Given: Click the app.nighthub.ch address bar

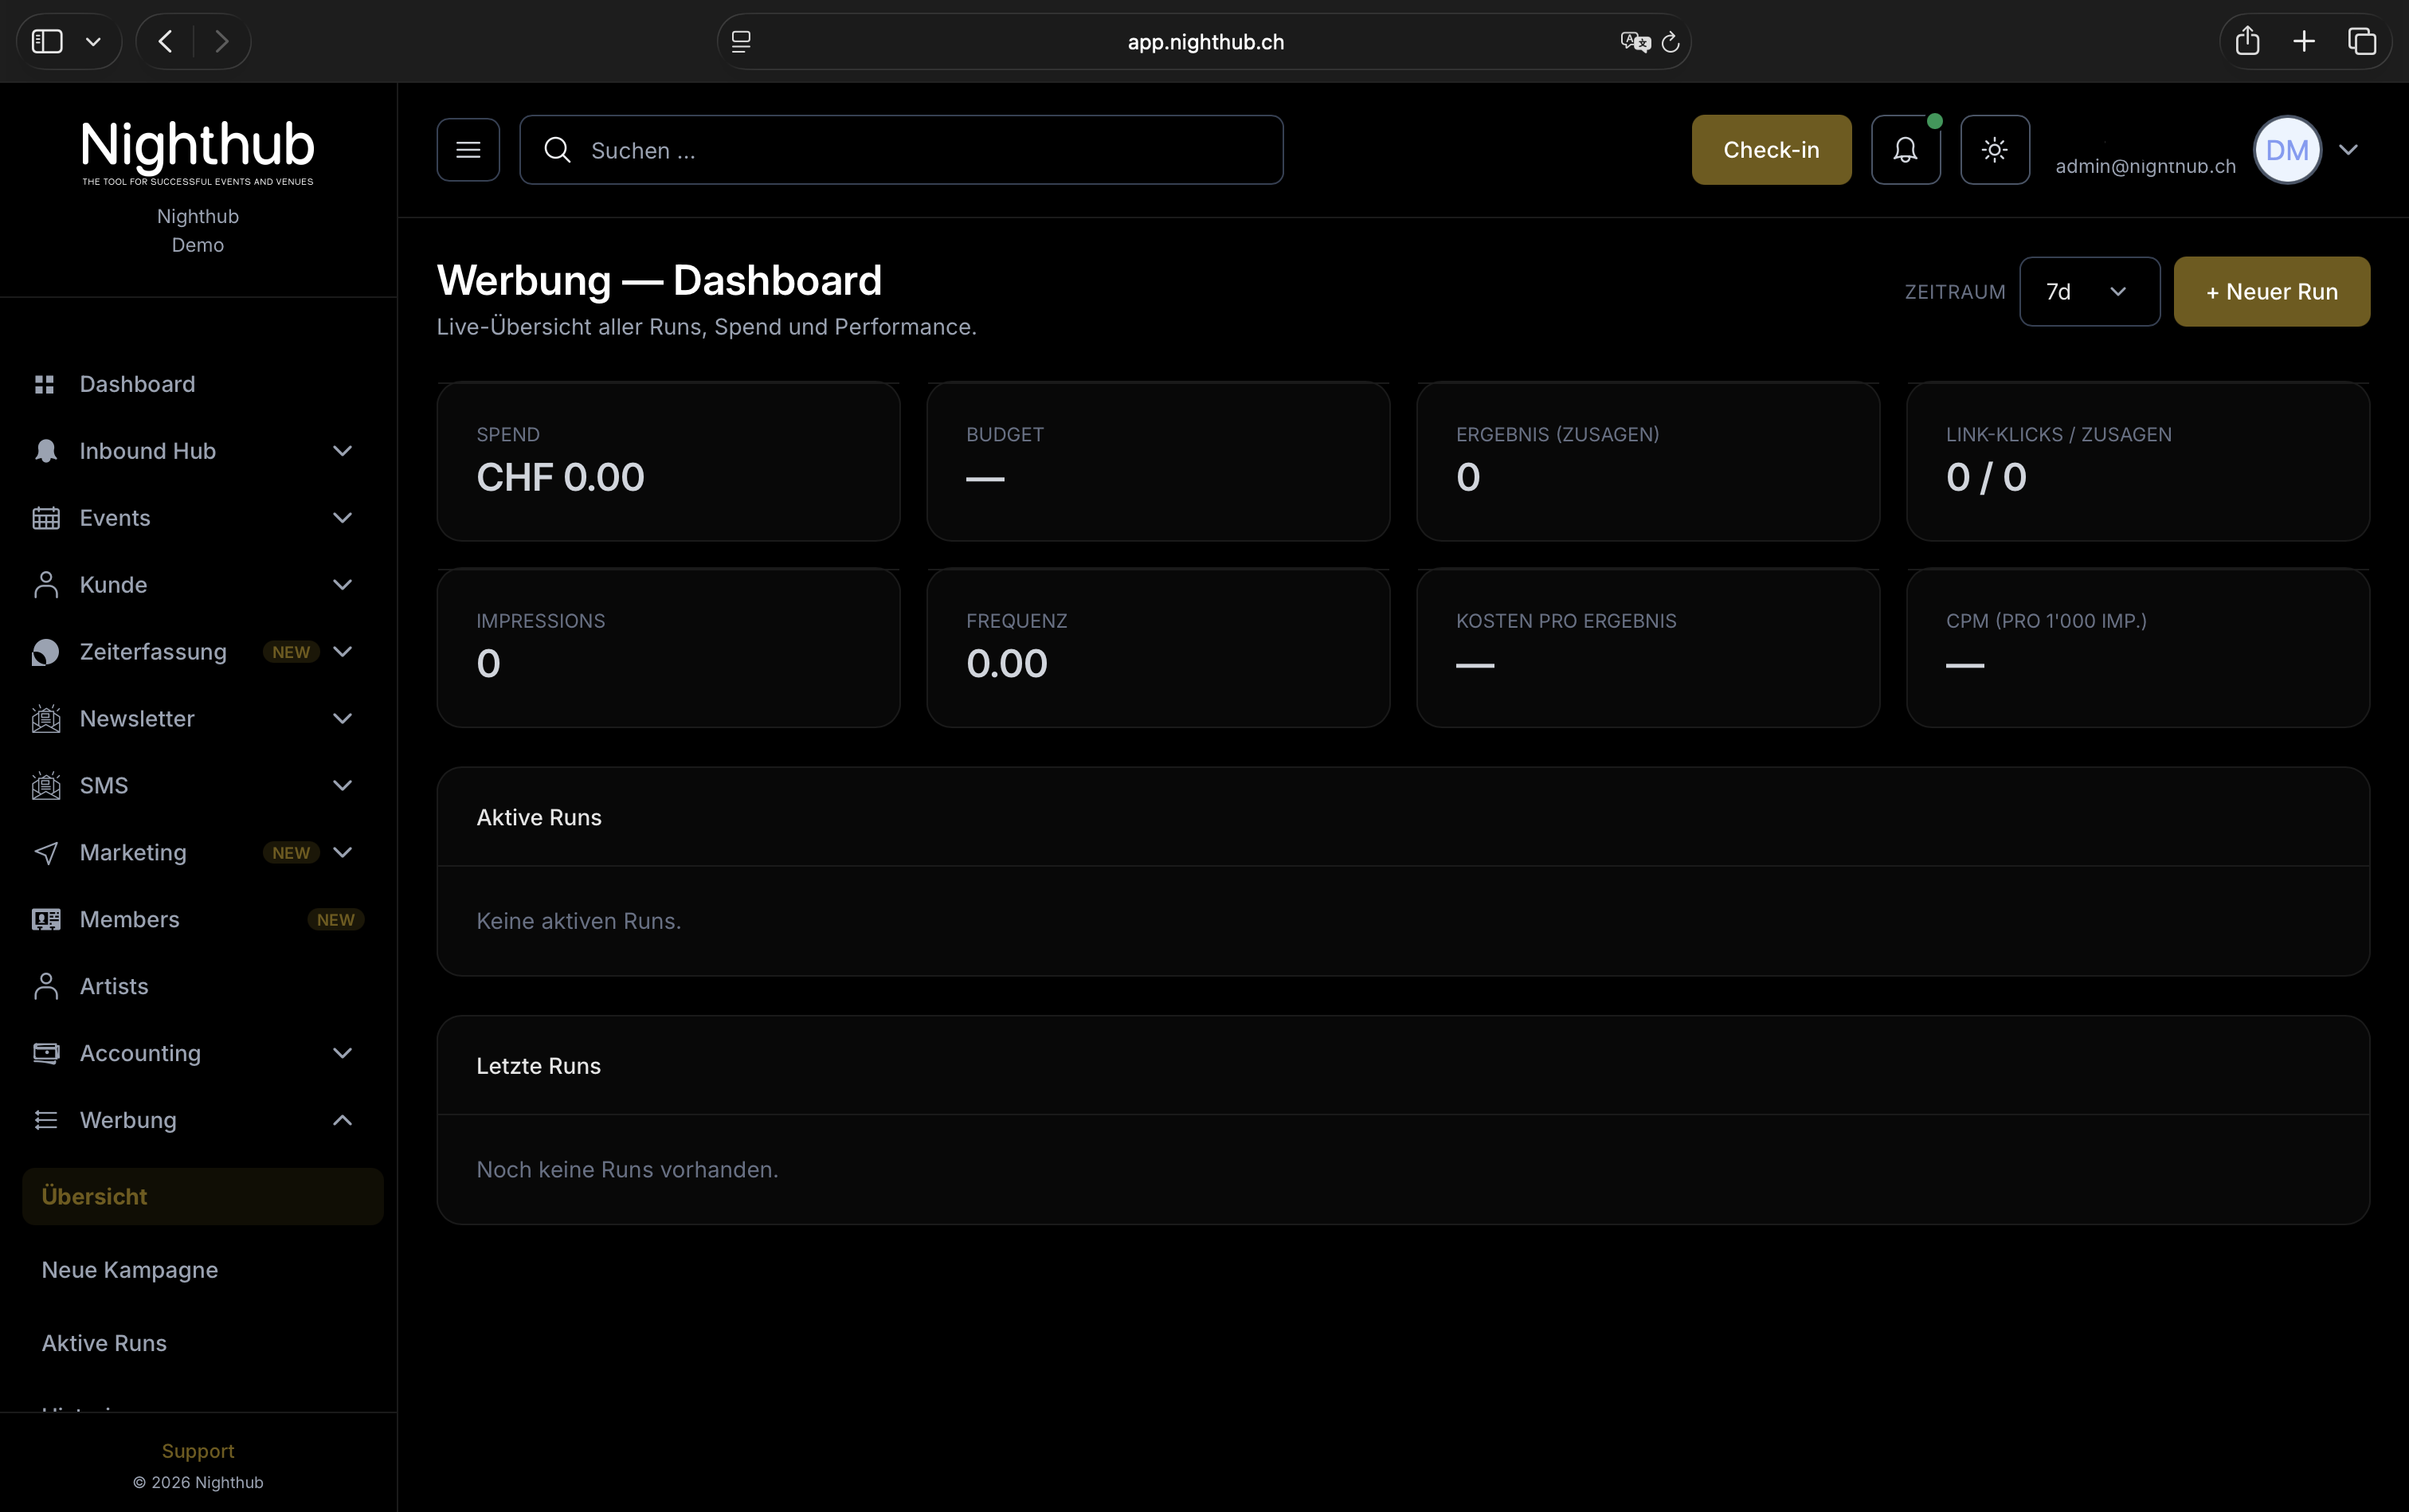Looking at the screenshot, I should click(x=1204, y=42).
